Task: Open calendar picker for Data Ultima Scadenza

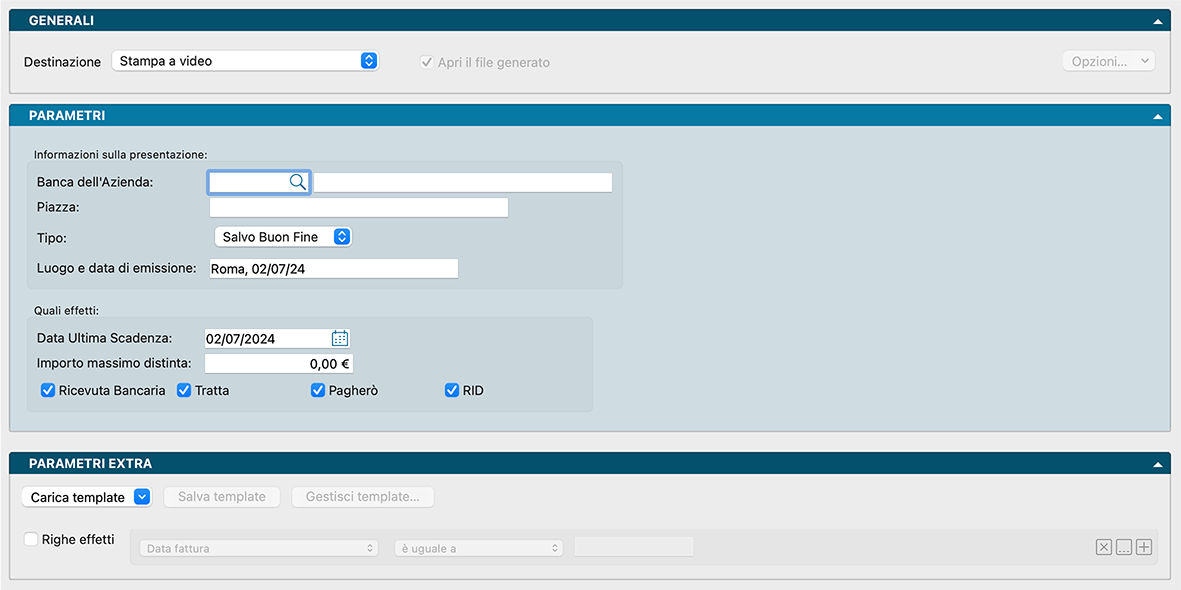Action: coord(340,338)
